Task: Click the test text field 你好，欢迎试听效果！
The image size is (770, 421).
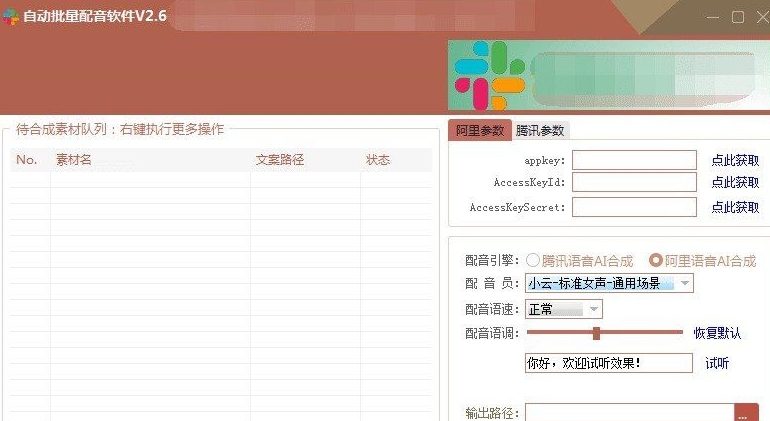Action: tap(608, 363)
